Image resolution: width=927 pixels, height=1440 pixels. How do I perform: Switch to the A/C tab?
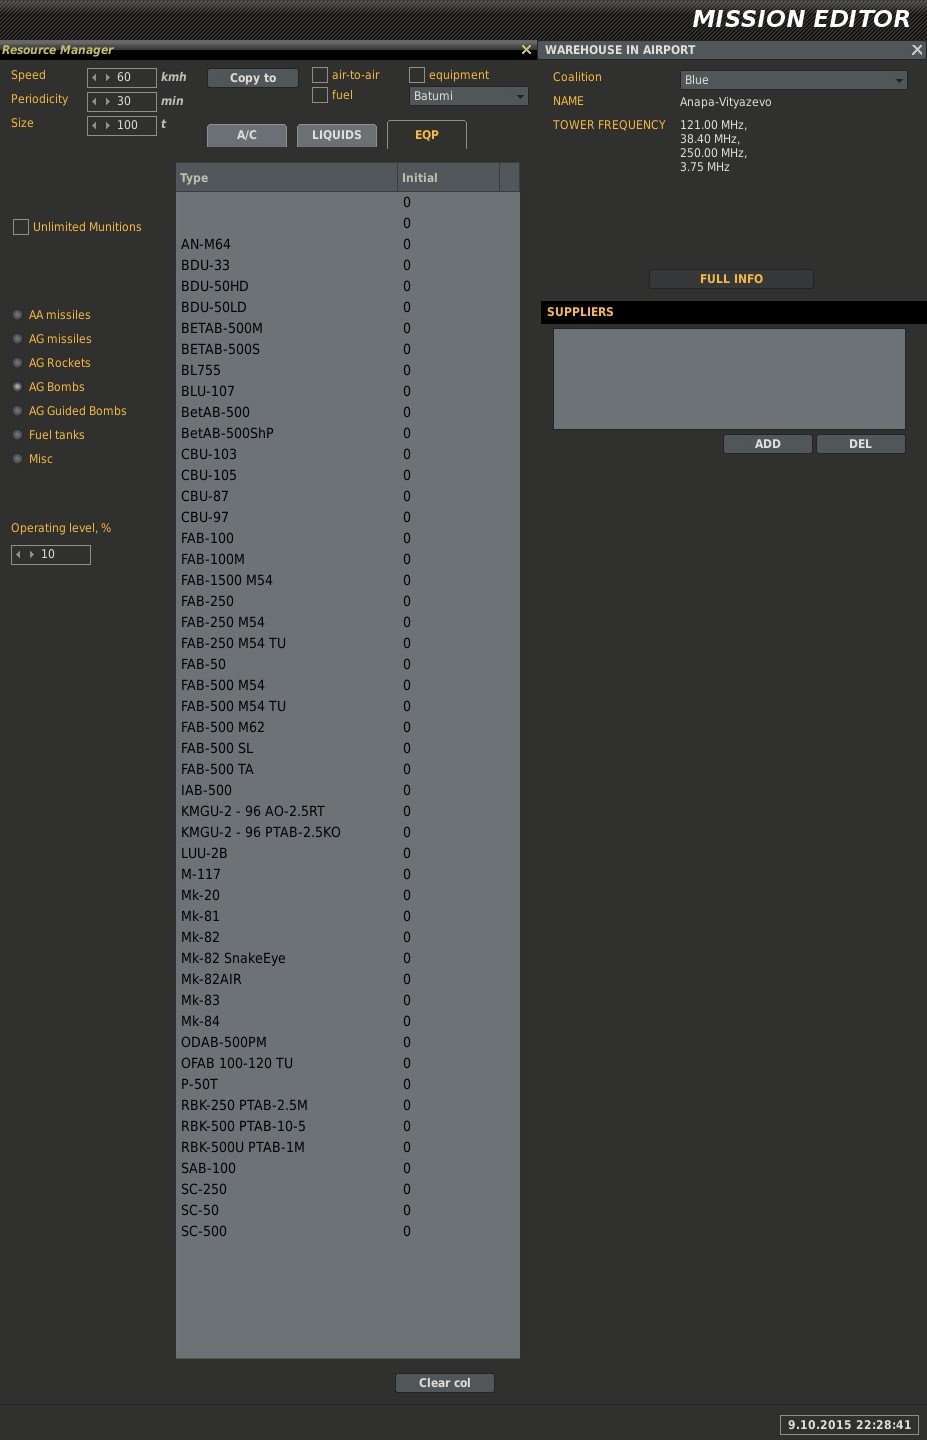coord(247,135)
